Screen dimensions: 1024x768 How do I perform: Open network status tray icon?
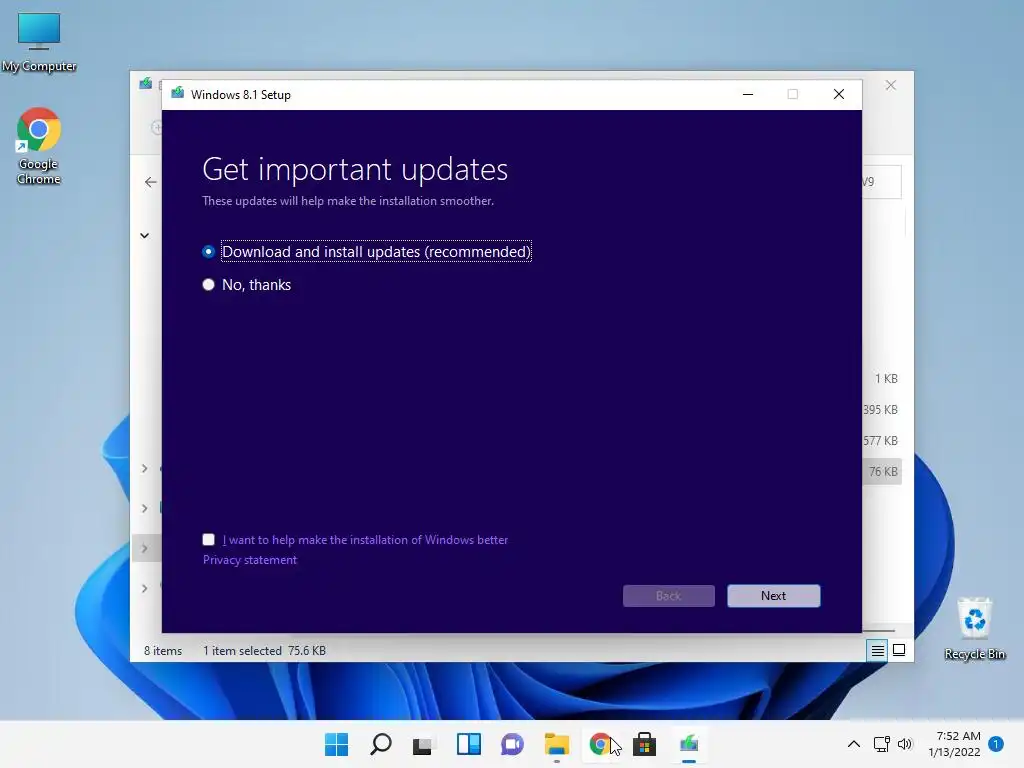[882, 744]
